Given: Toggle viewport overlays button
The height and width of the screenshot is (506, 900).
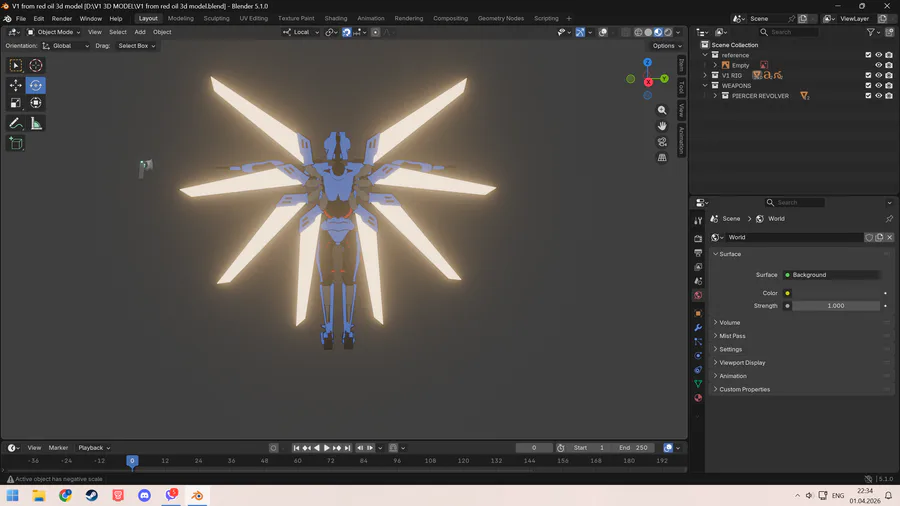Looking at the screenshot, I should tap(603, 32).
